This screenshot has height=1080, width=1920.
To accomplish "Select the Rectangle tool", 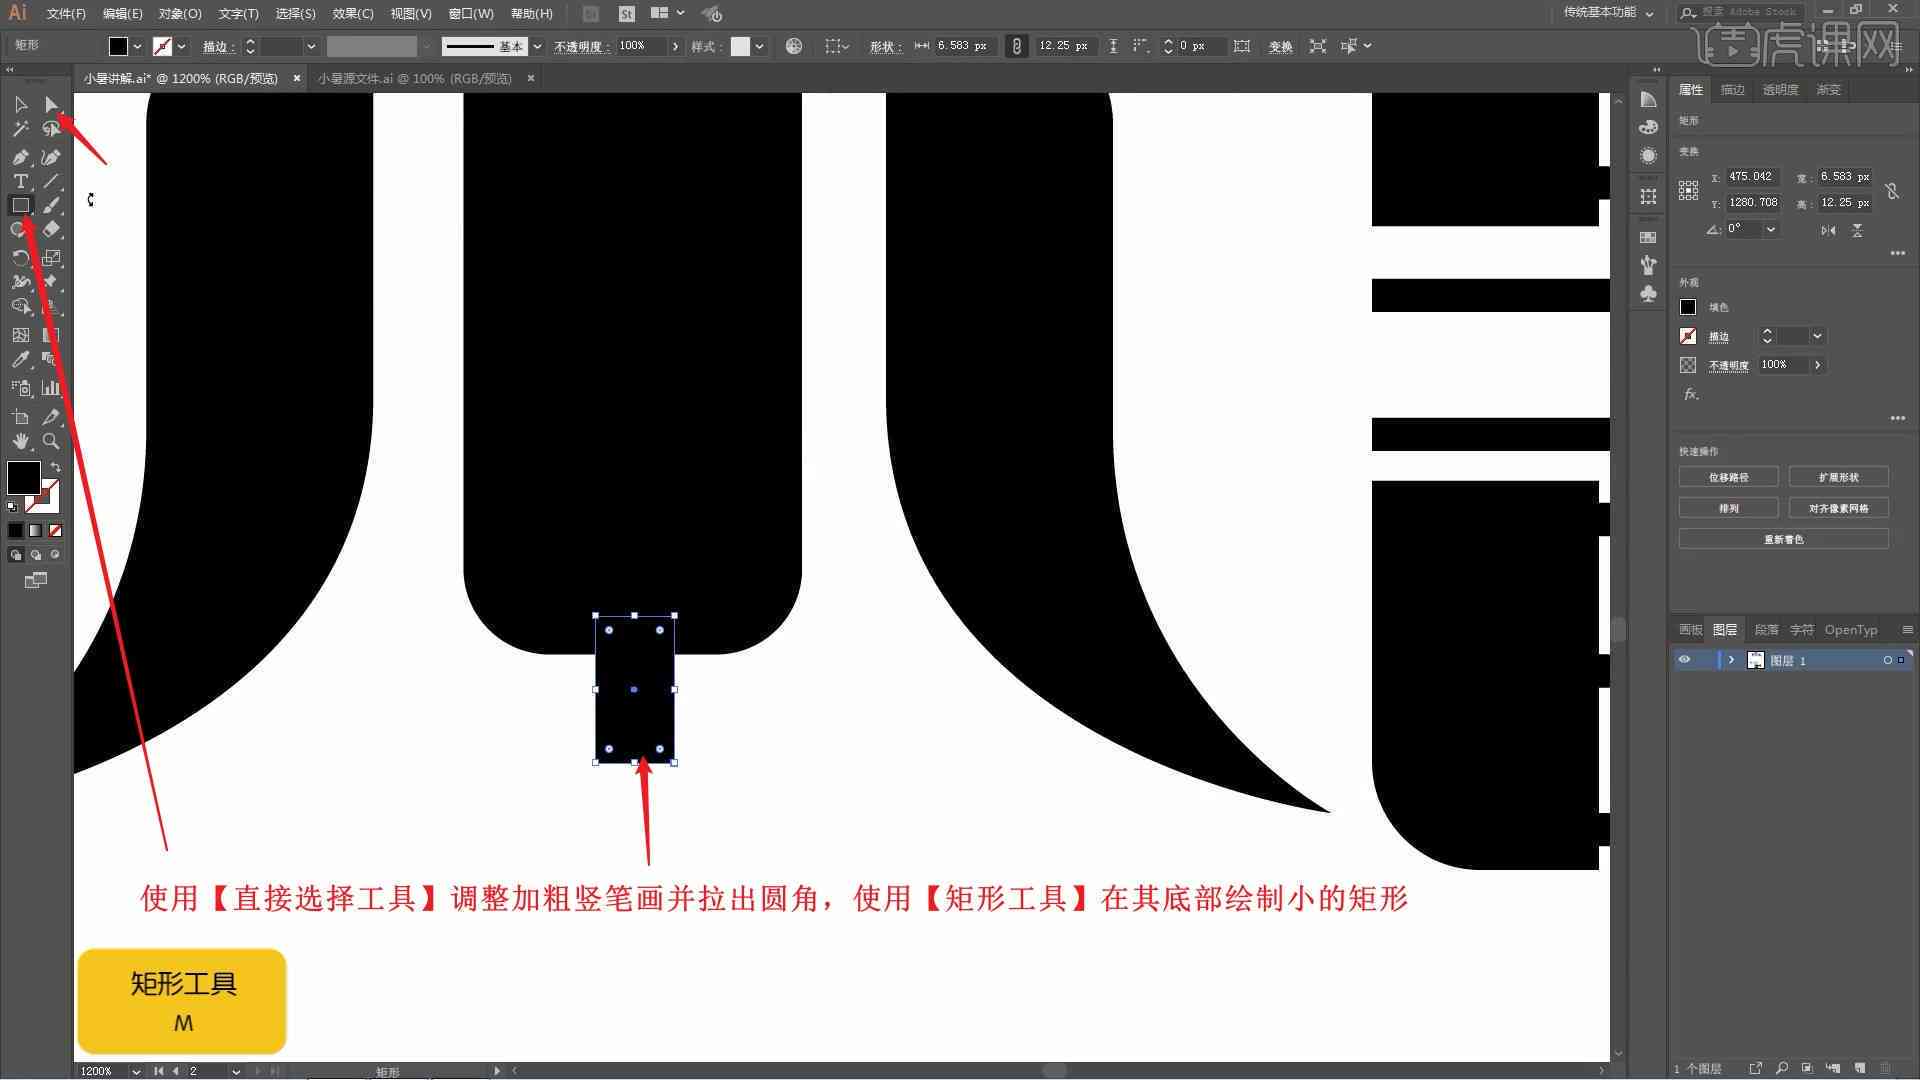I will pos(20,204).
